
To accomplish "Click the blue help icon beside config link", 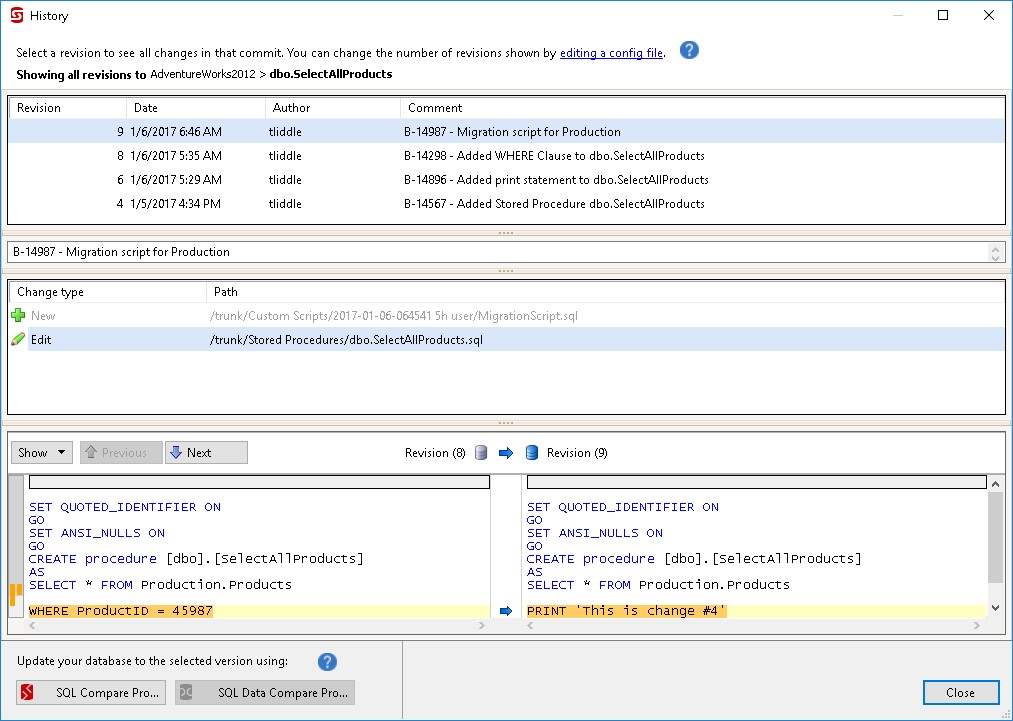I will pos(689,51).
